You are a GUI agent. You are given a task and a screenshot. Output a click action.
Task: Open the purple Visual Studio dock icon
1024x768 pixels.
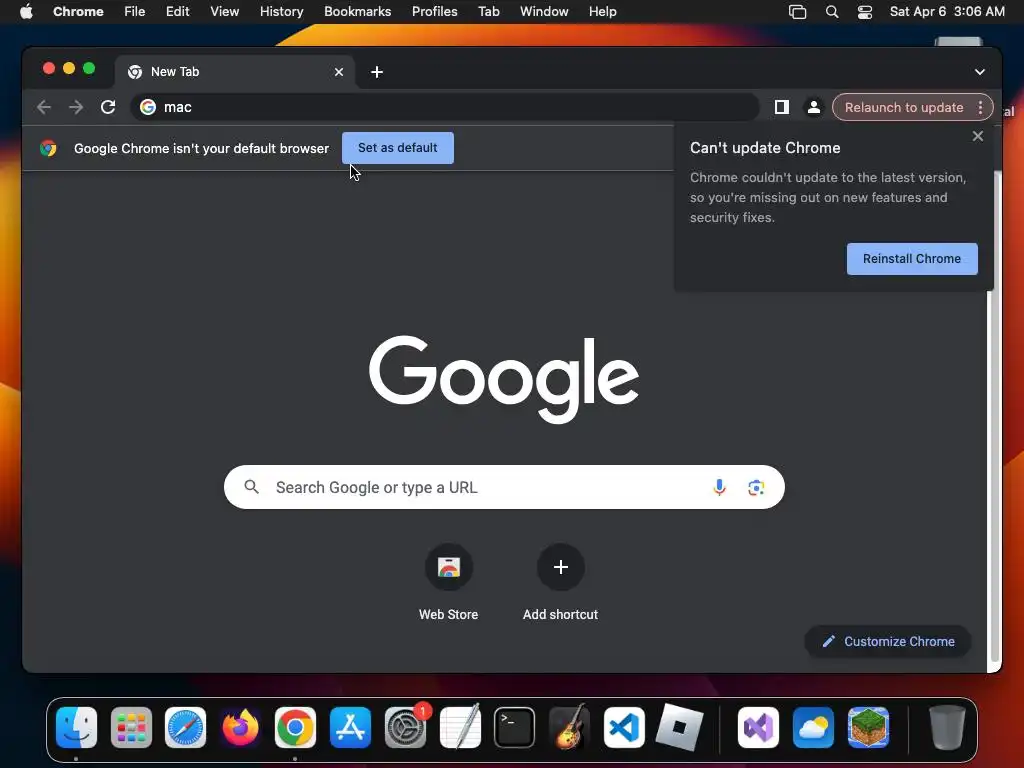[x=758, y=728]
